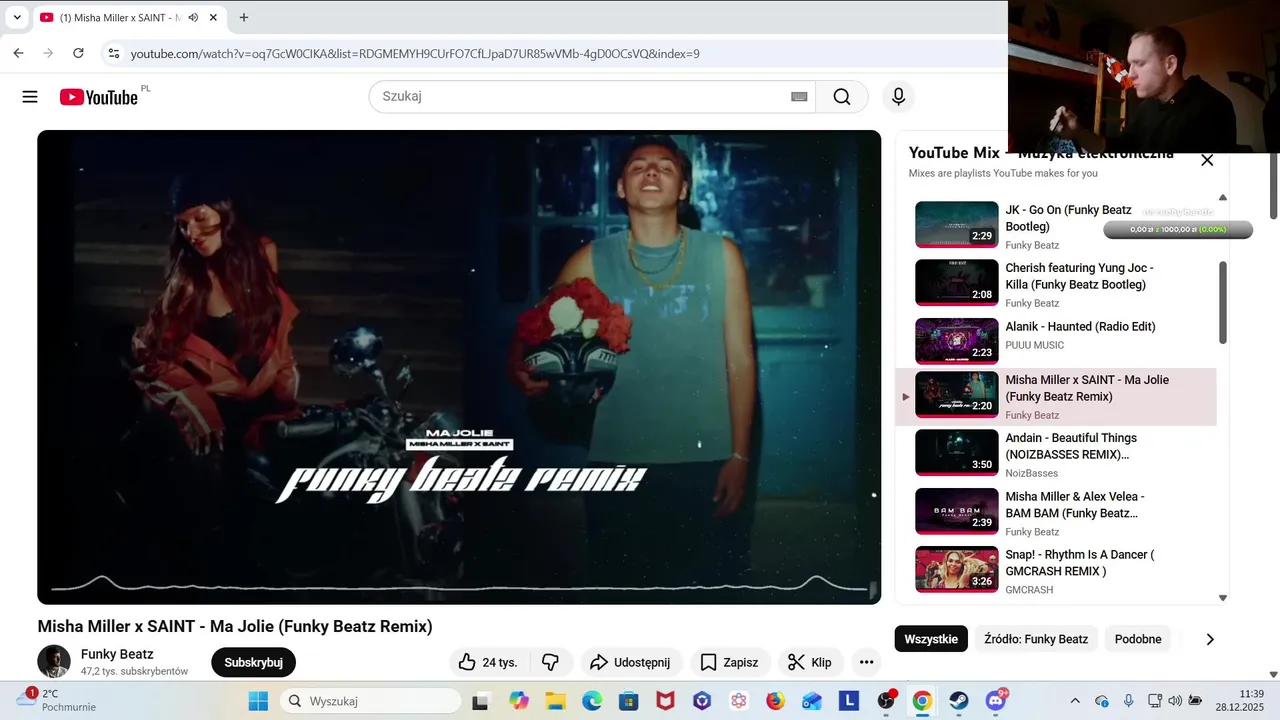This screenshot has height=720, width=1280.
Task: Open PUUU MUSIC channel label
Action: pos(1034,345)
